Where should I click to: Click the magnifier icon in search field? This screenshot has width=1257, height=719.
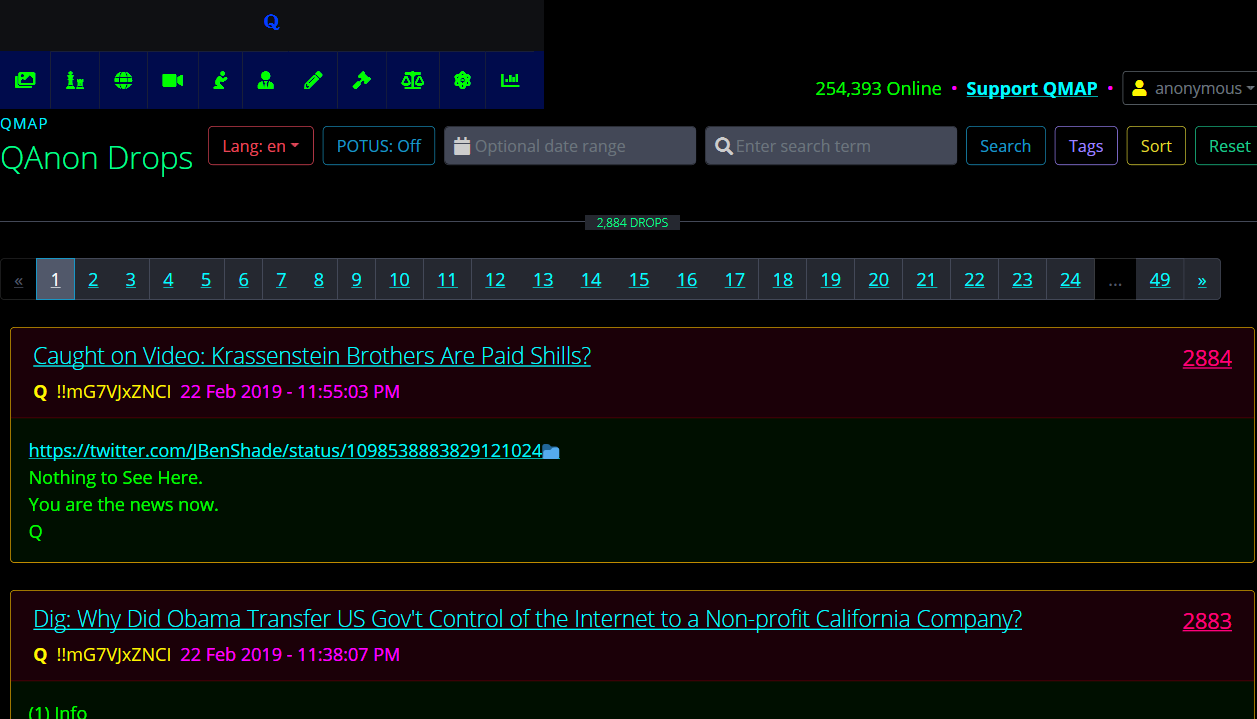coord(725,146)
